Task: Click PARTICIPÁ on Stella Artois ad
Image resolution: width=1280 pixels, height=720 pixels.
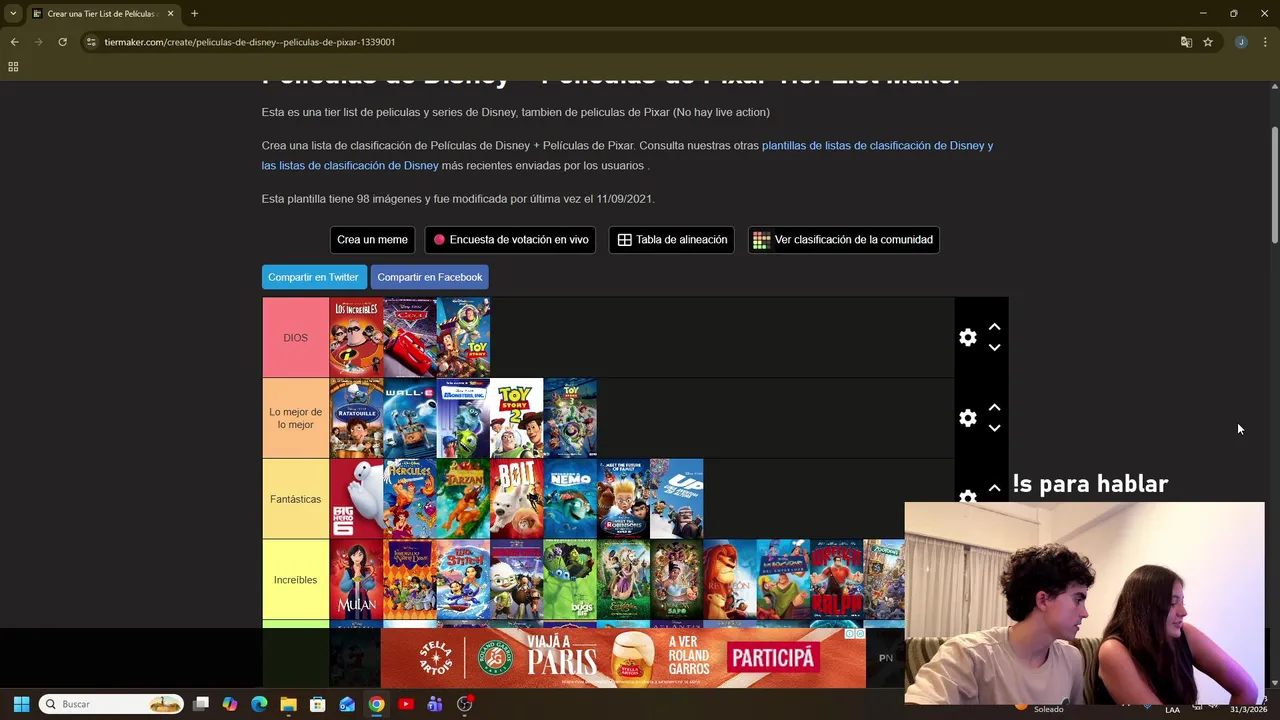Action: (772, 658)
